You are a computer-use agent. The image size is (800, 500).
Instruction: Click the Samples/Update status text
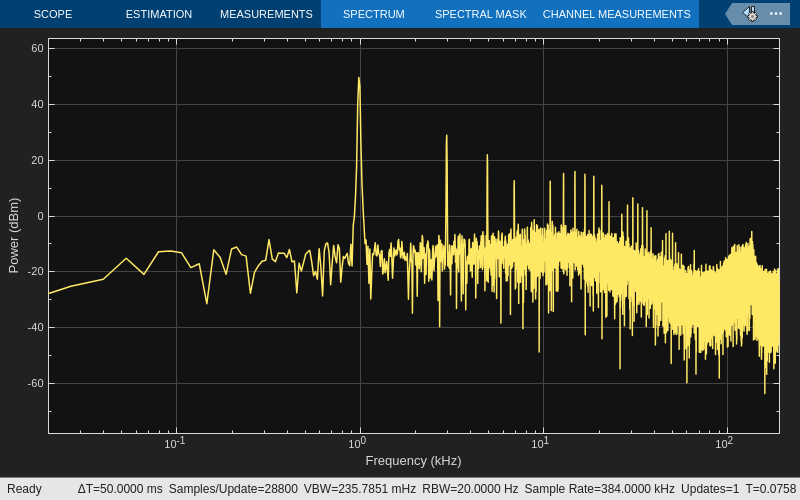(x=233, y=489)
